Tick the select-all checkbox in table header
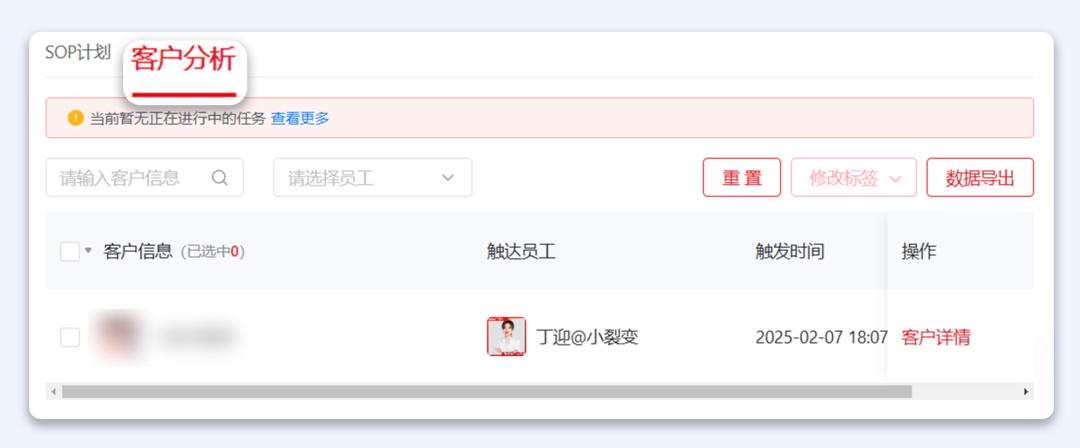The image size is (1080, 448). pos(70,251)
